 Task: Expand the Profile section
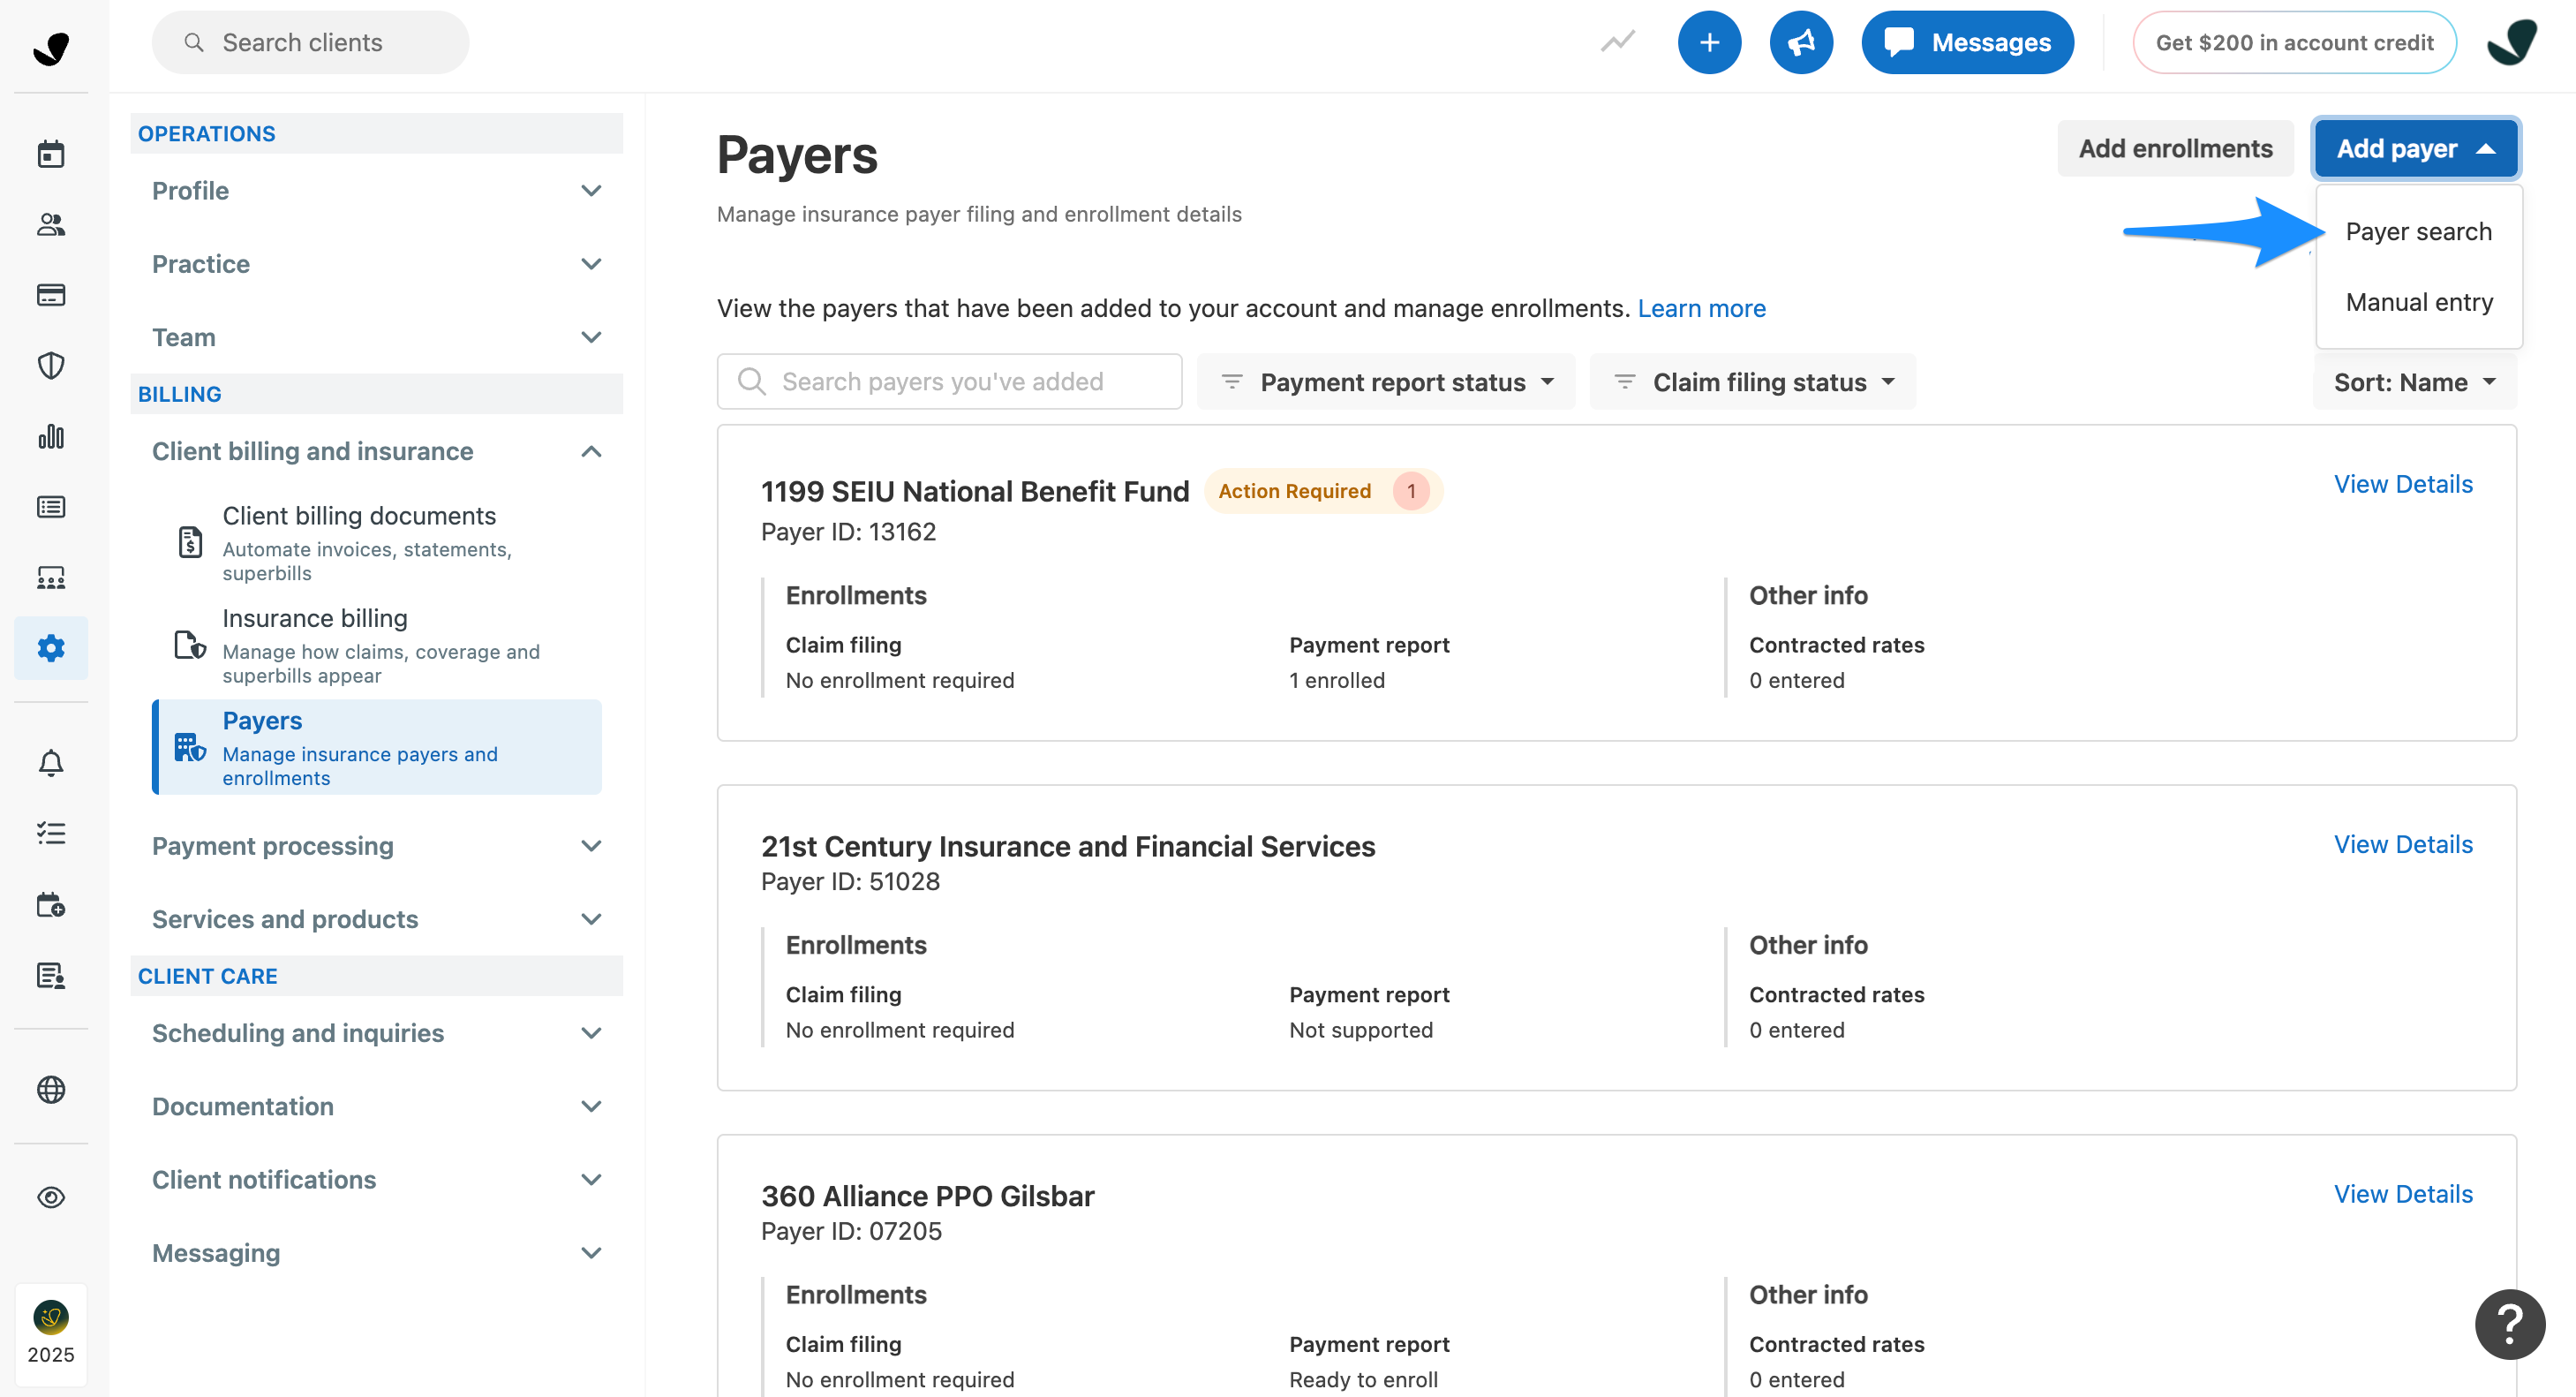pos(376,190)
